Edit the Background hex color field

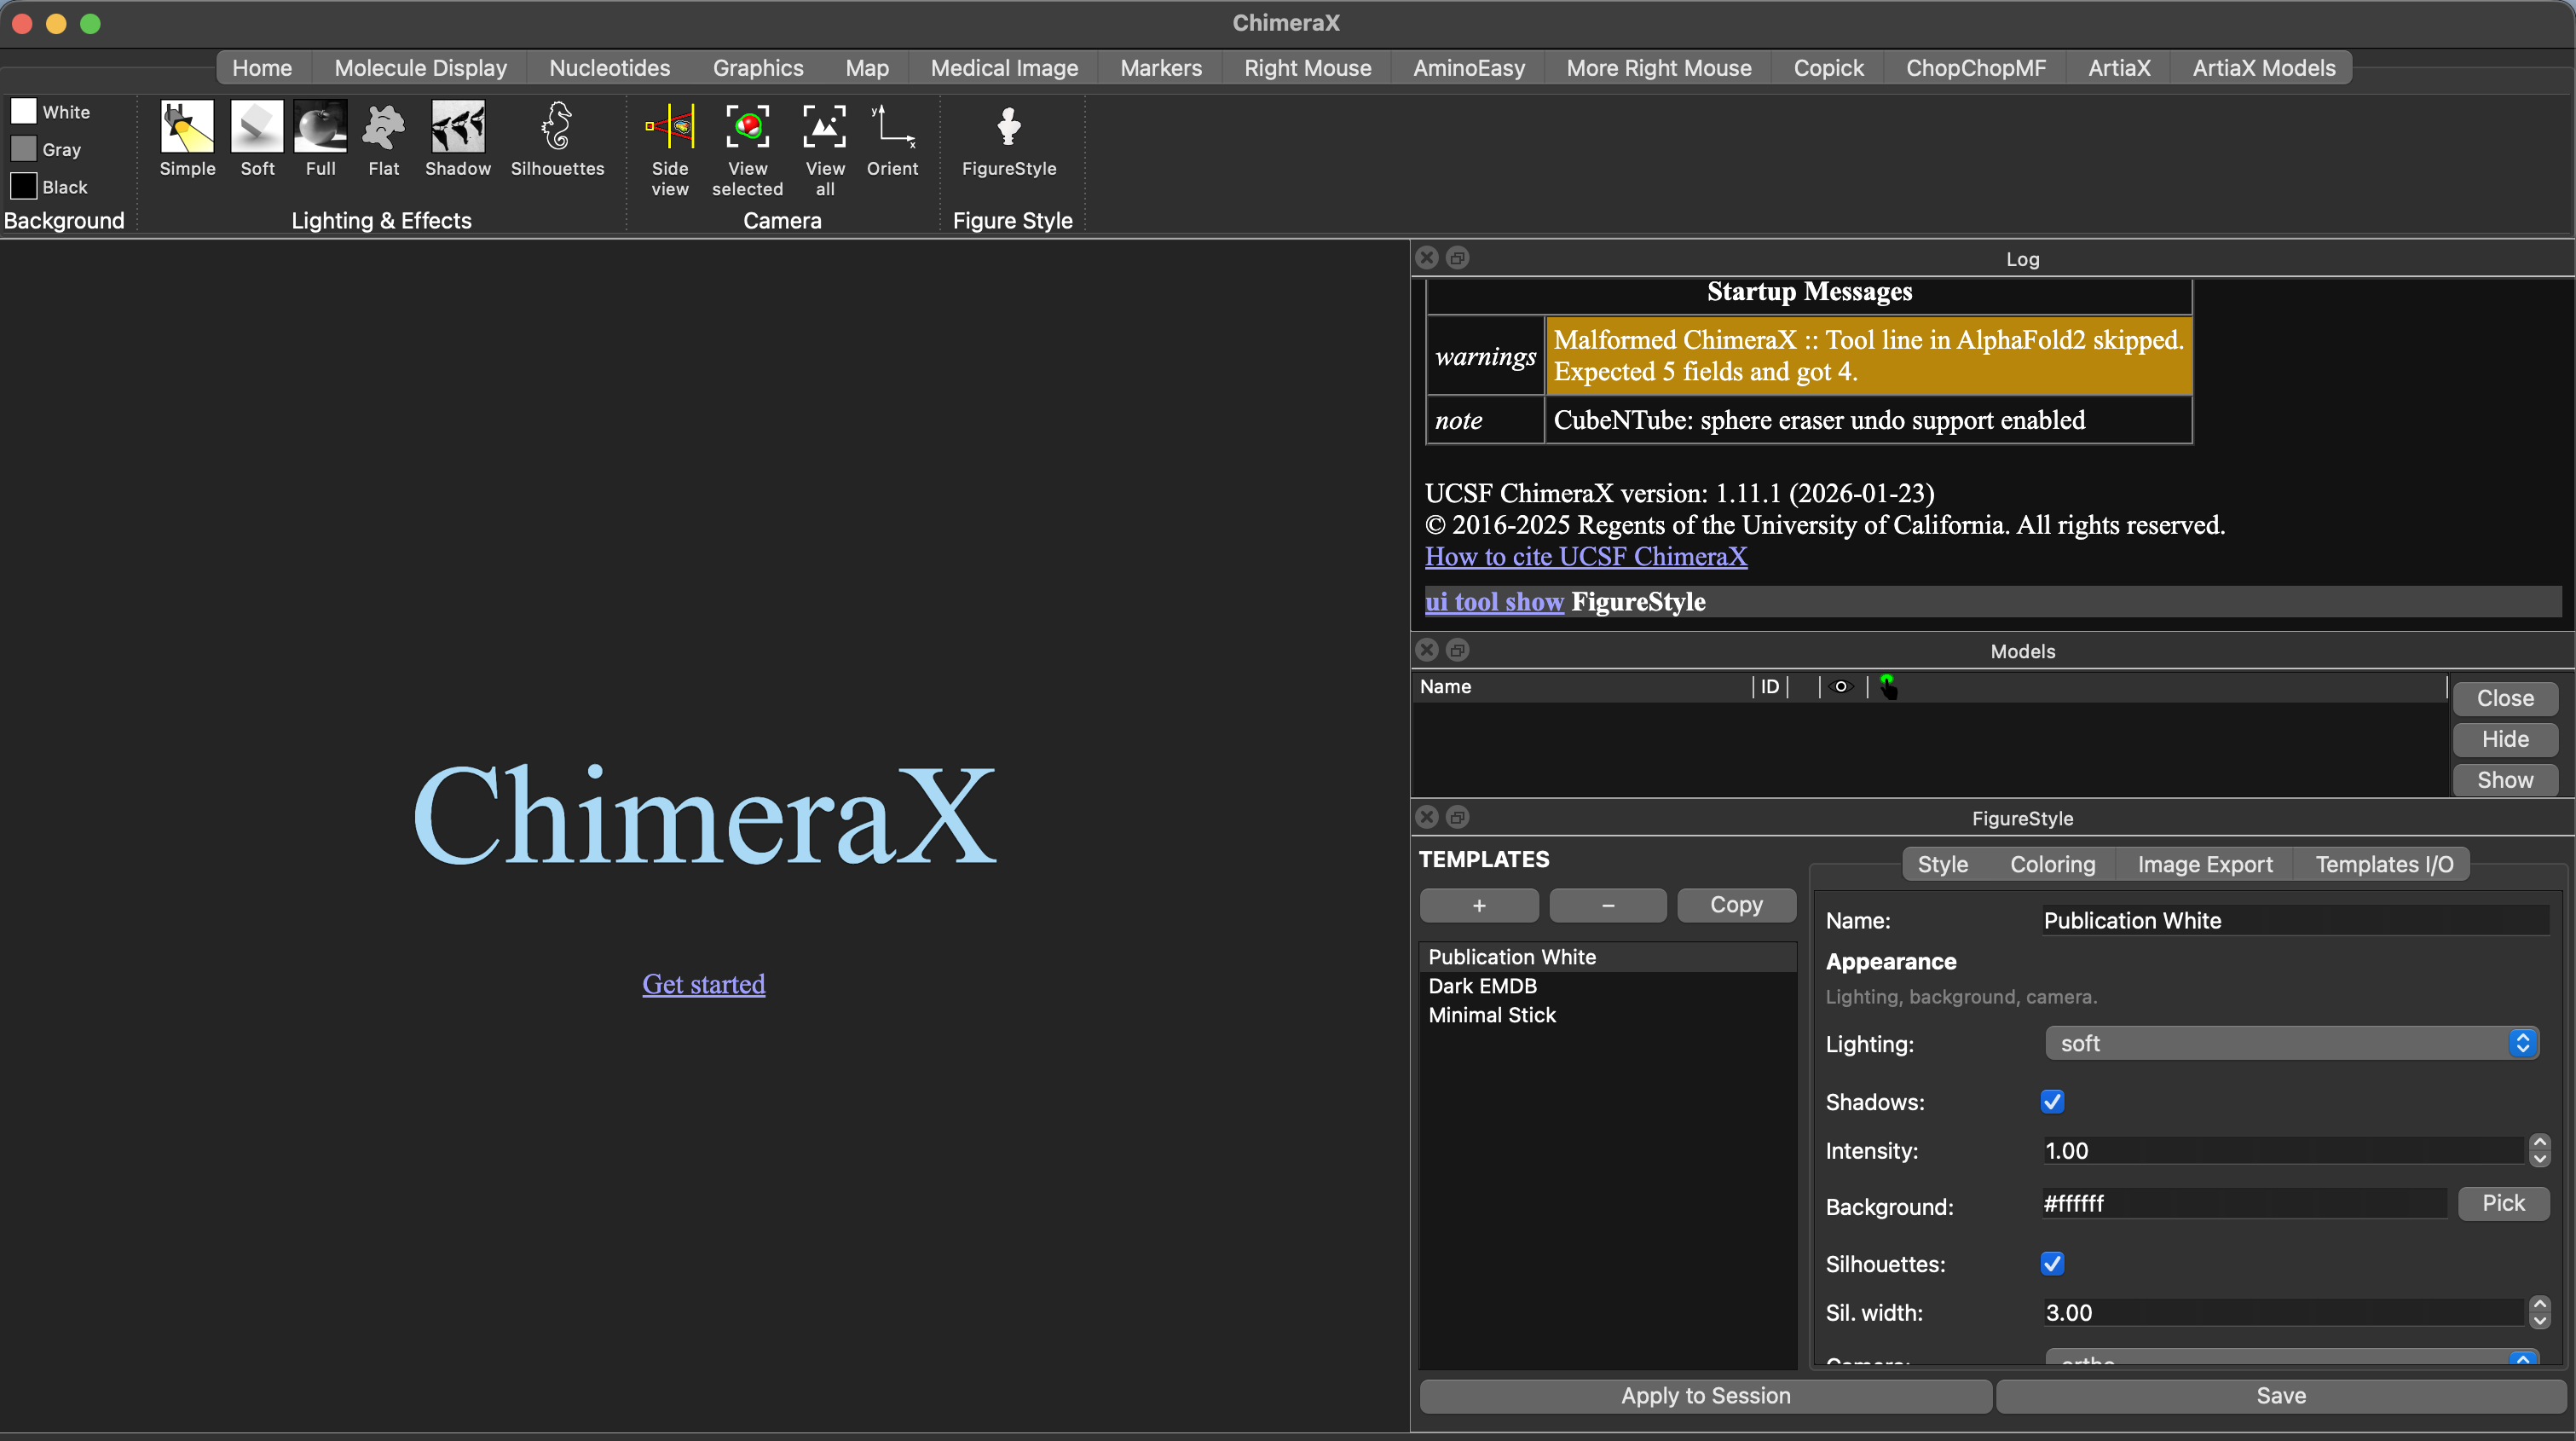[x=2244, y=1203]
